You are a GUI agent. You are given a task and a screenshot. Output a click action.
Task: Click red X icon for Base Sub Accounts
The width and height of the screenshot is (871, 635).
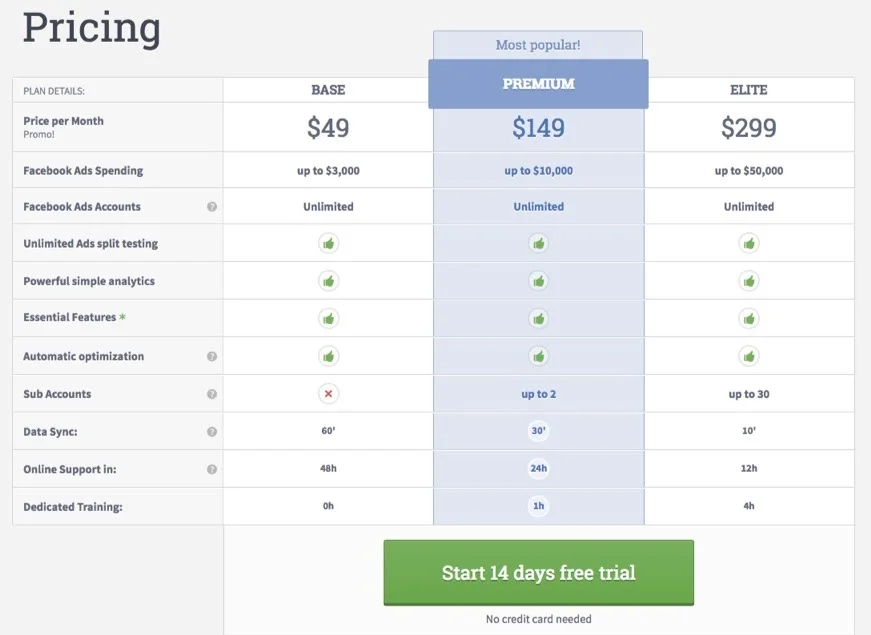(328, 394)
